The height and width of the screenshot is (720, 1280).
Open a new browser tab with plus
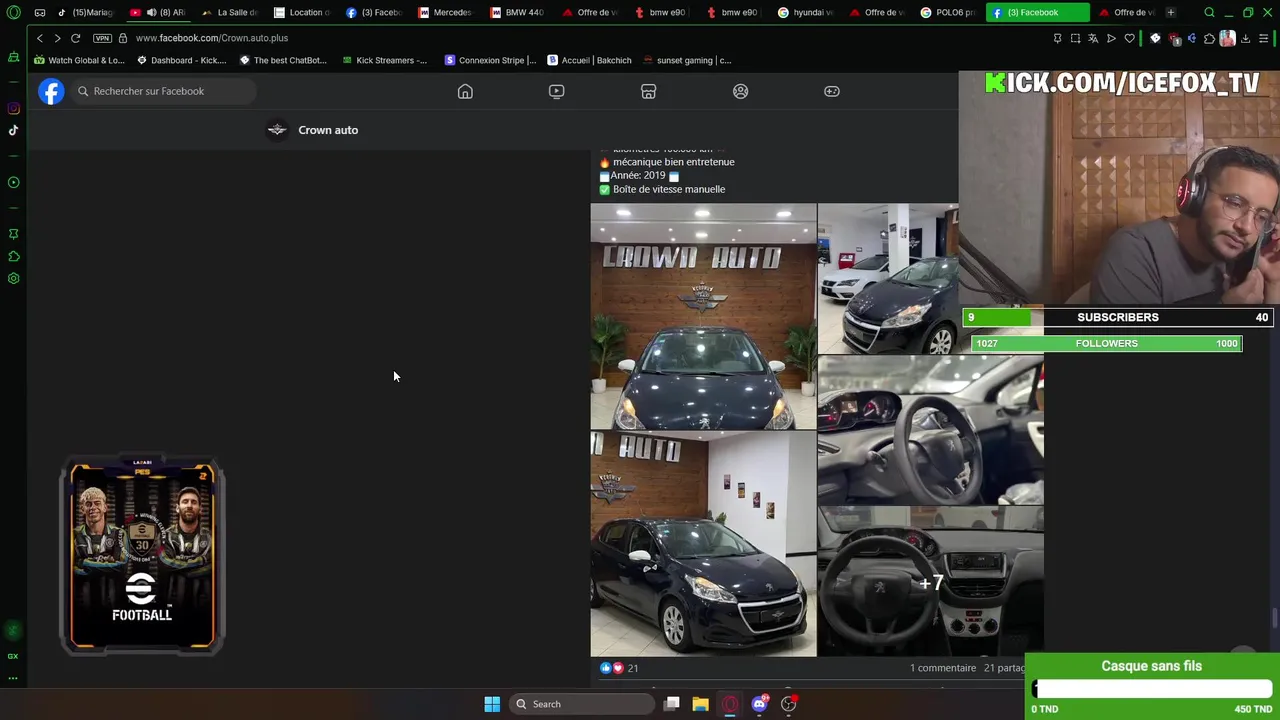click(x=1171, y=13)
